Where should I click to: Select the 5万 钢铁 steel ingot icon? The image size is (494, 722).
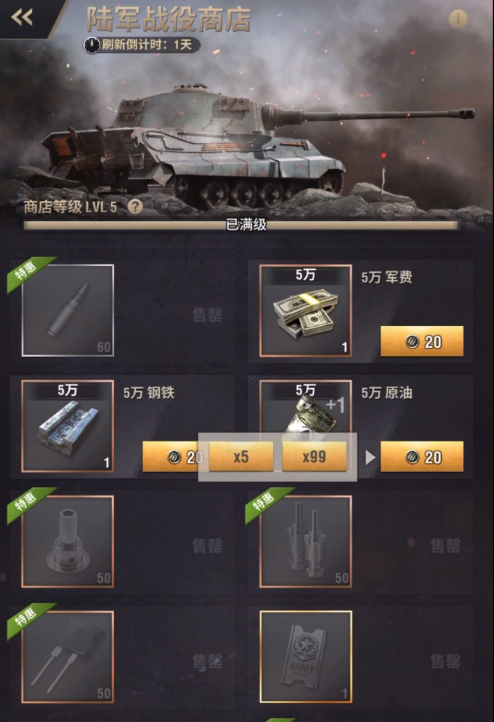tap(68, 426)
